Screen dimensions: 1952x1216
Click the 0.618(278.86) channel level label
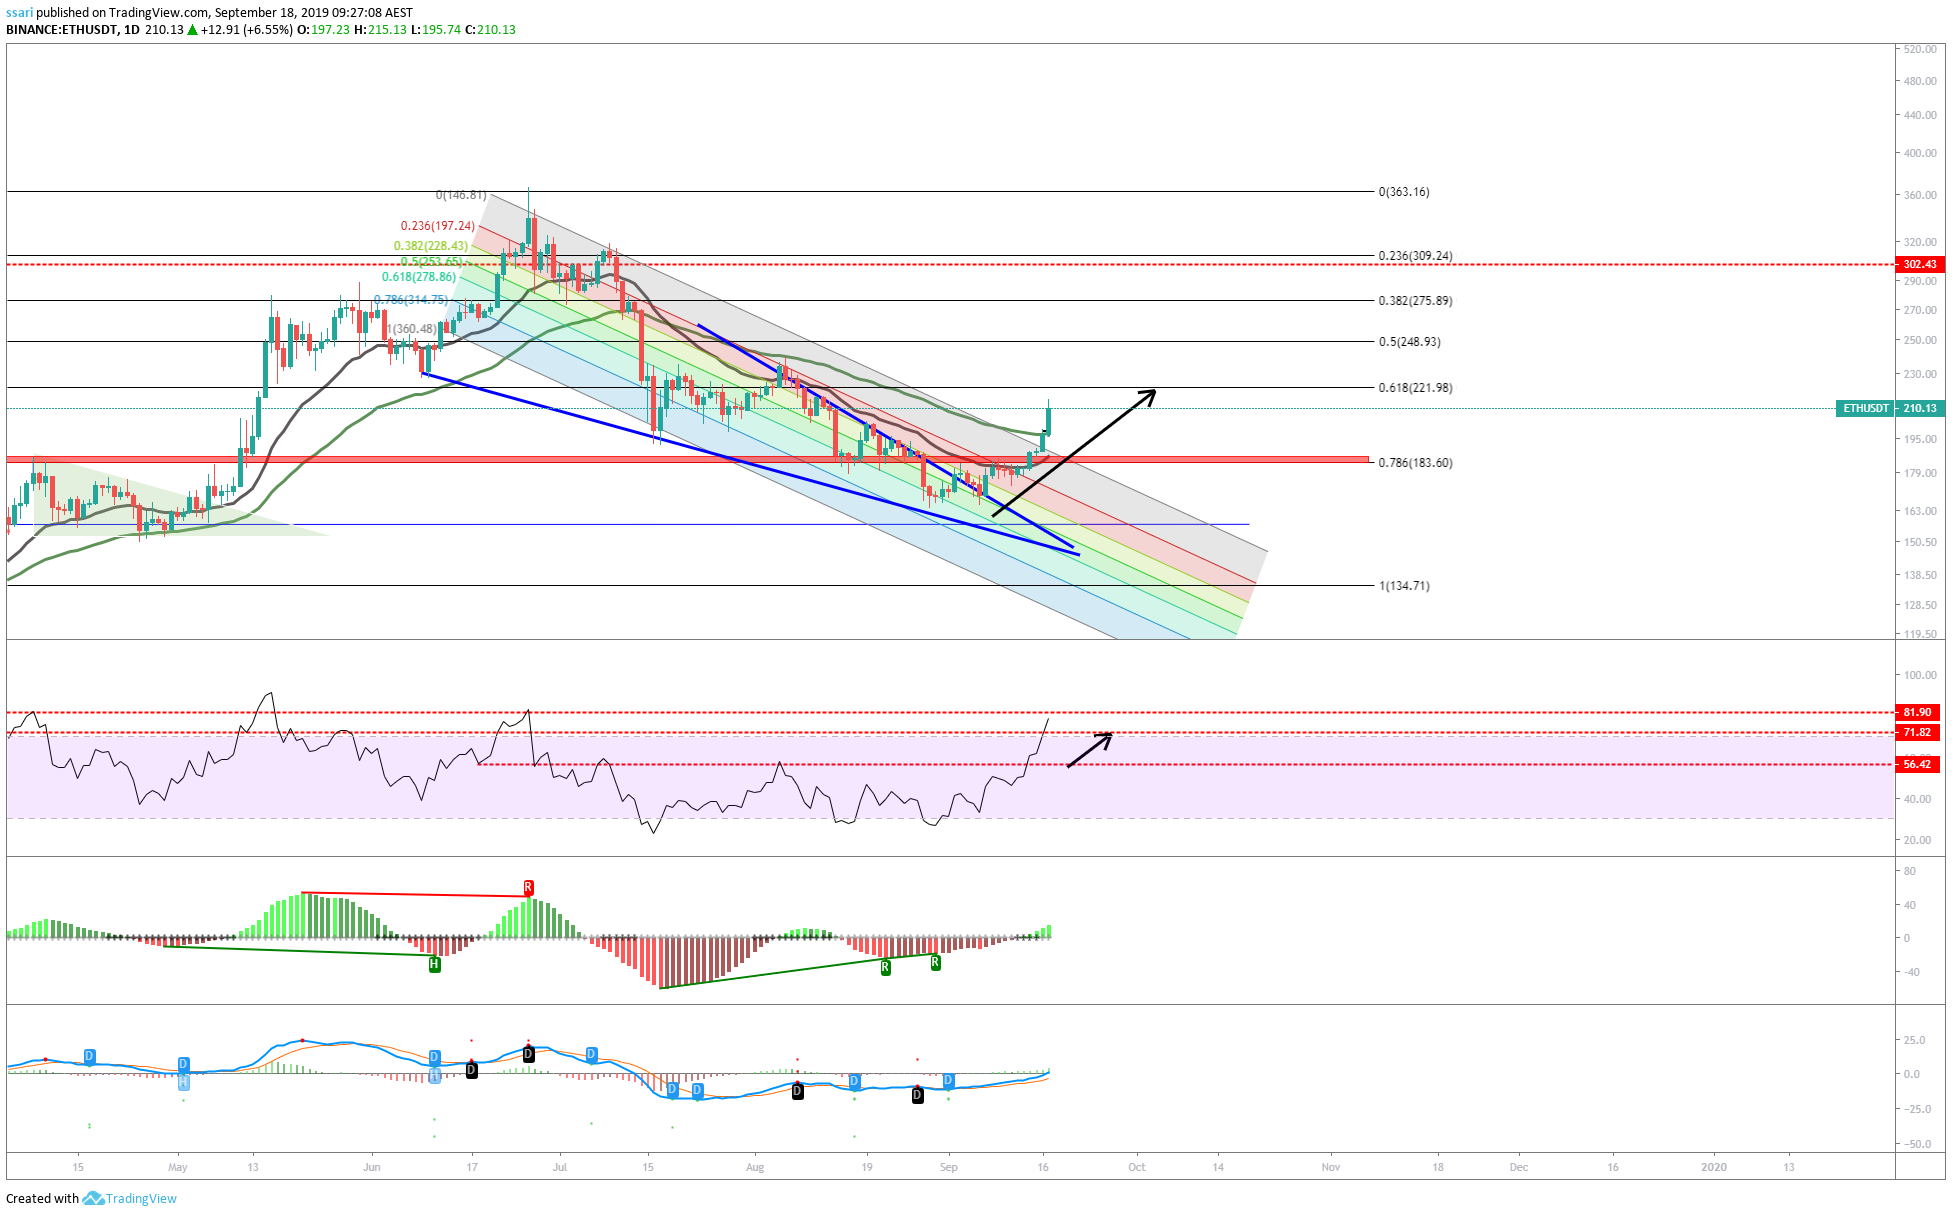click(x=419, y=277)
